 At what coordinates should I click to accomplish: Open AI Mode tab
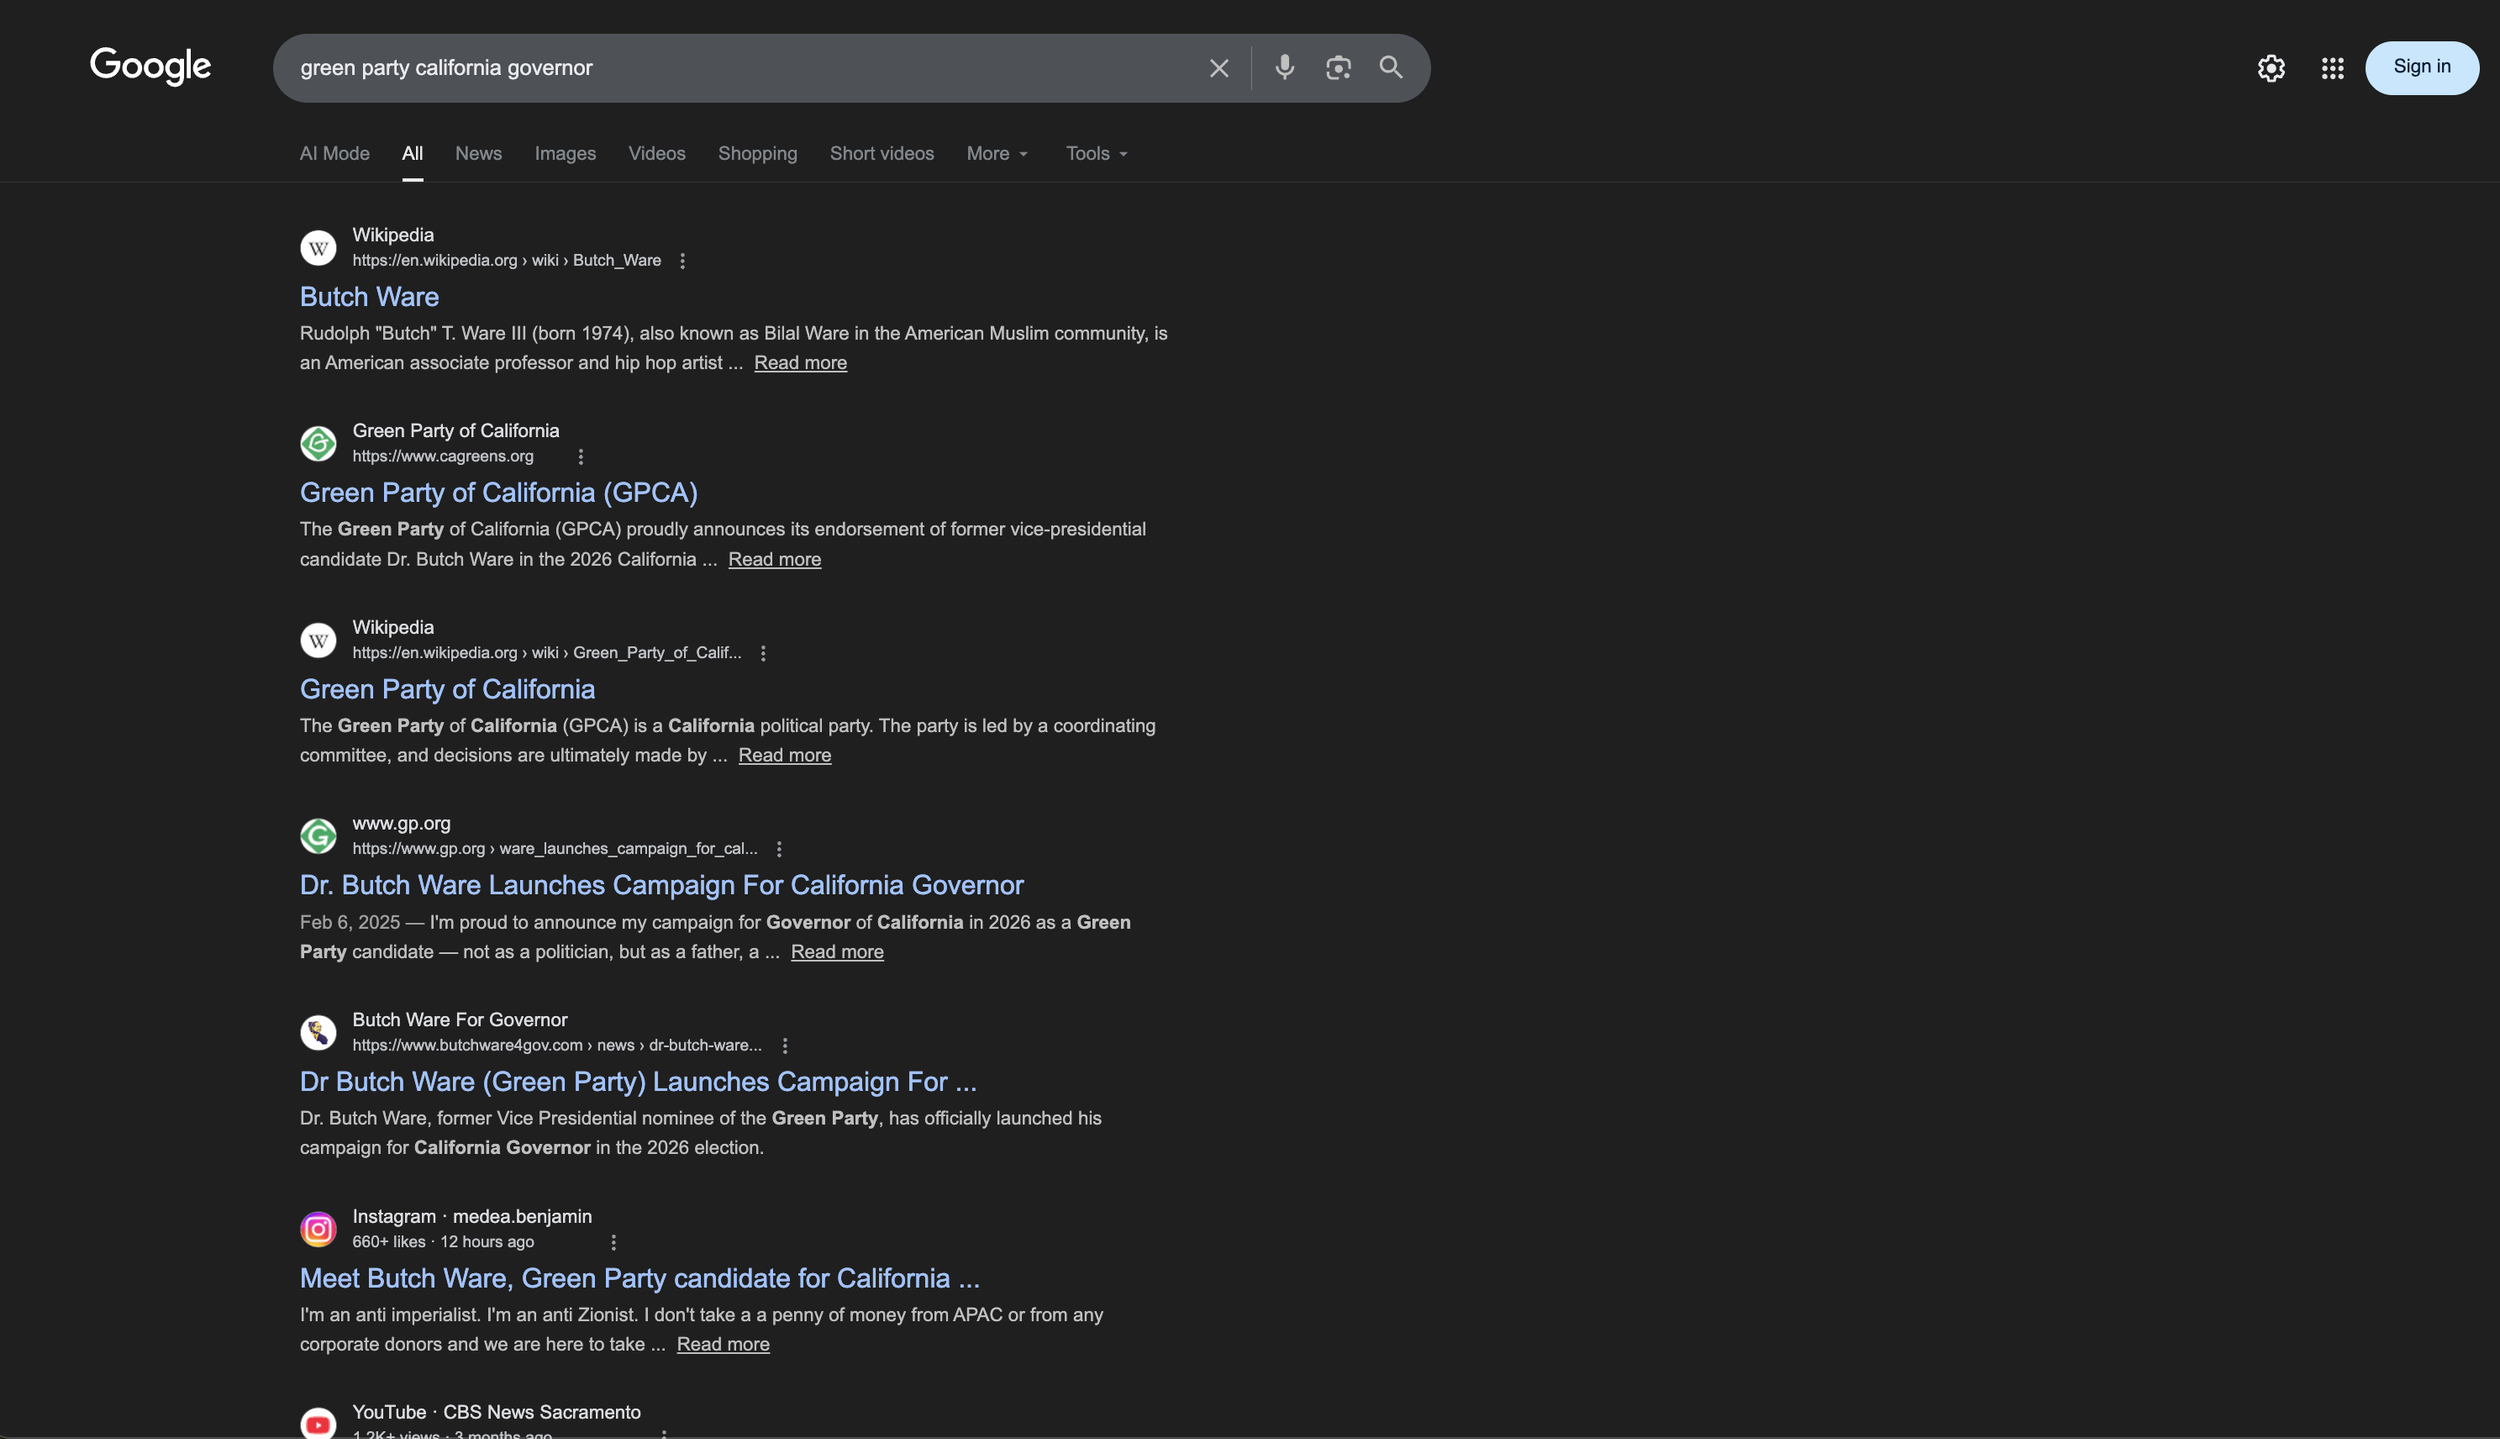point(334,154)
